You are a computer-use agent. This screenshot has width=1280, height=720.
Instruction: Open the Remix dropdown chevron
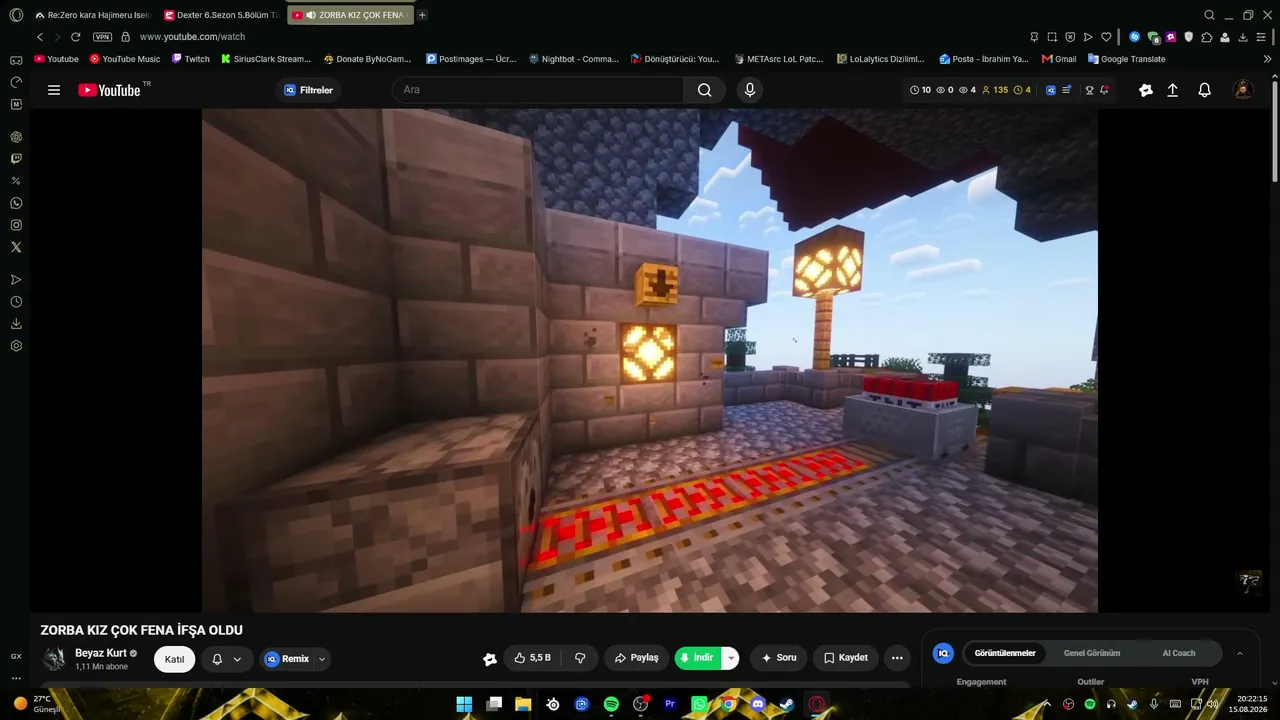(x=322, y=659)
